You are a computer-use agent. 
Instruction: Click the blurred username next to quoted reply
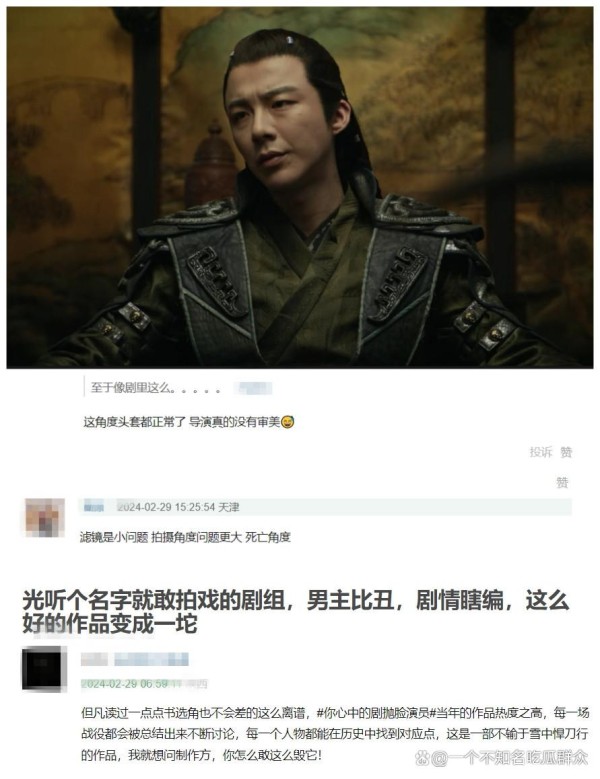click(254, 388)
